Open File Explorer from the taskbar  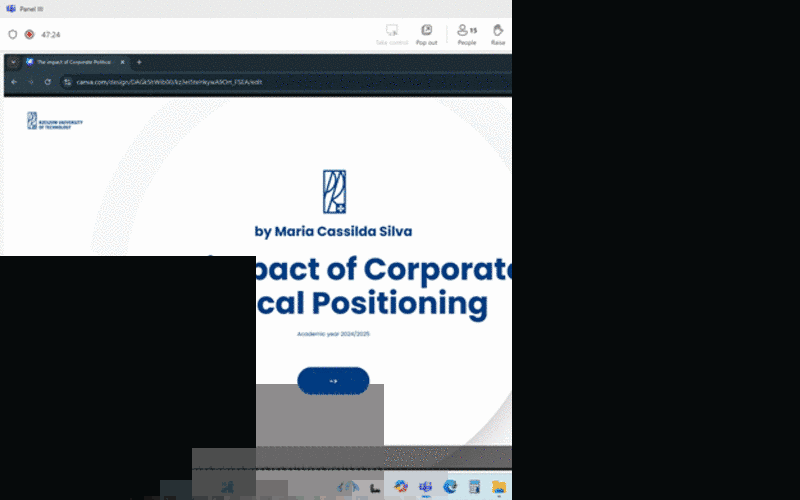(x=498, y=487)
